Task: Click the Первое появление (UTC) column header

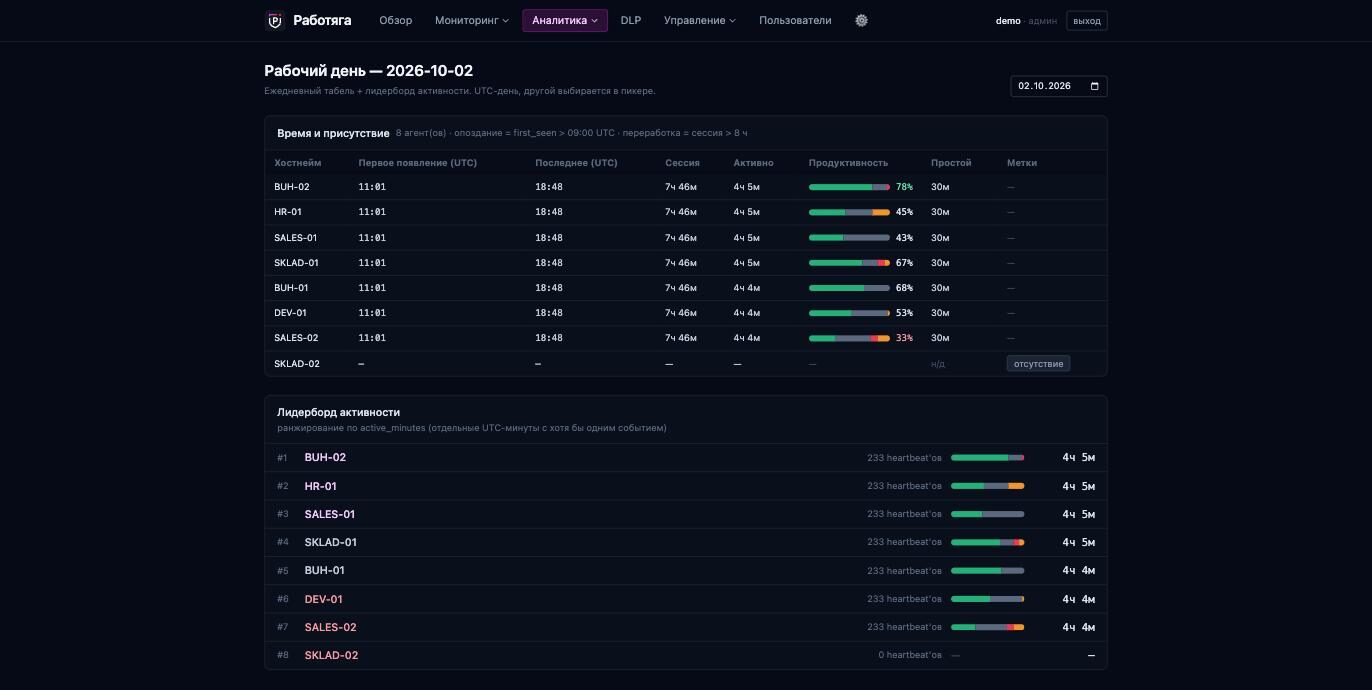Action: pyautogui.click(x=418, y=163)
